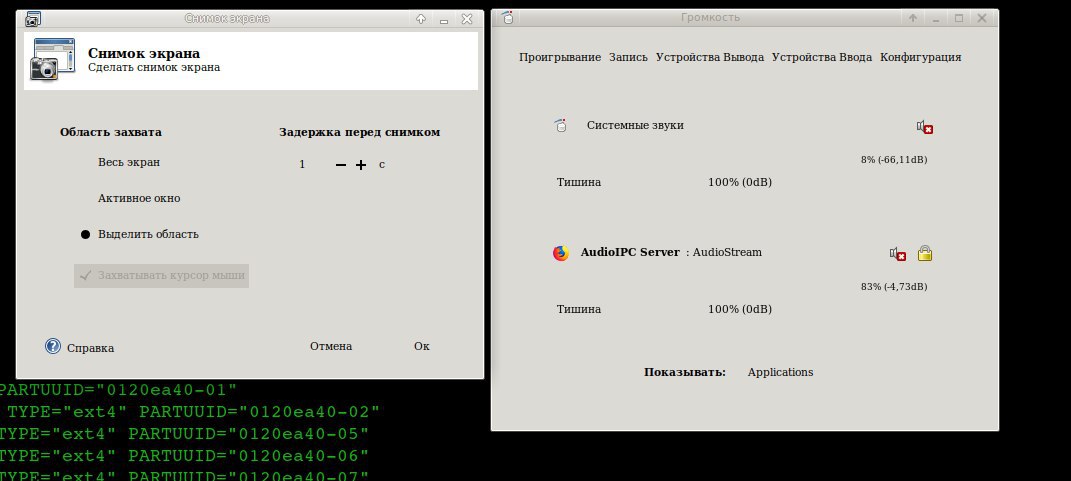The image size is (1071, 481).
Task: Click the 8% (-66,11dB) volume value
Action: pyautogui.click(x=894, y=160)
